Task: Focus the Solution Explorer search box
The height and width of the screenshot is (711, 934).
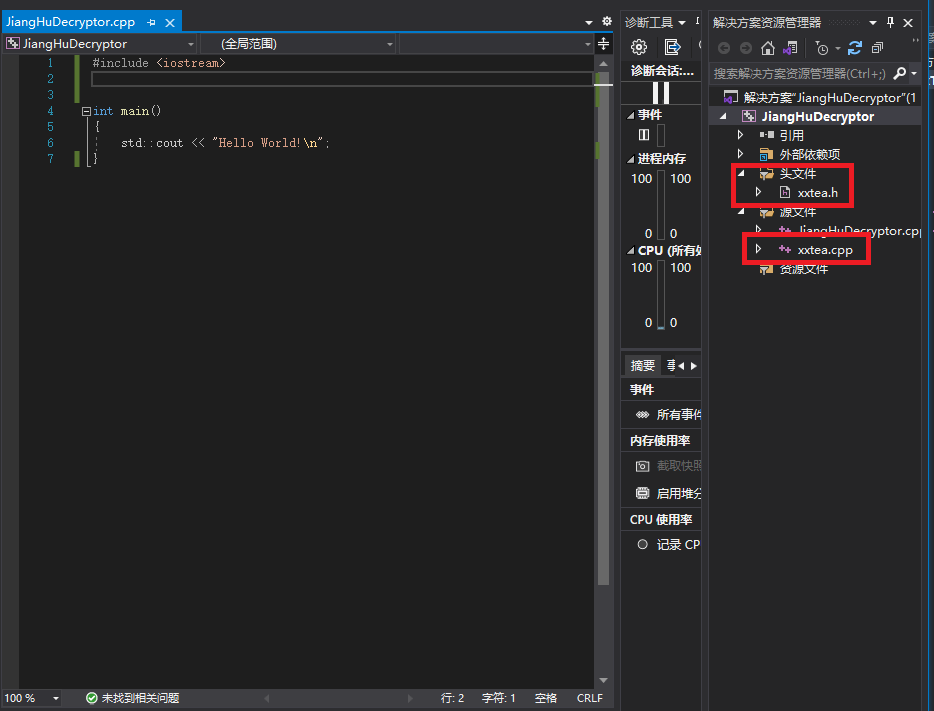Action: point(799,73)
